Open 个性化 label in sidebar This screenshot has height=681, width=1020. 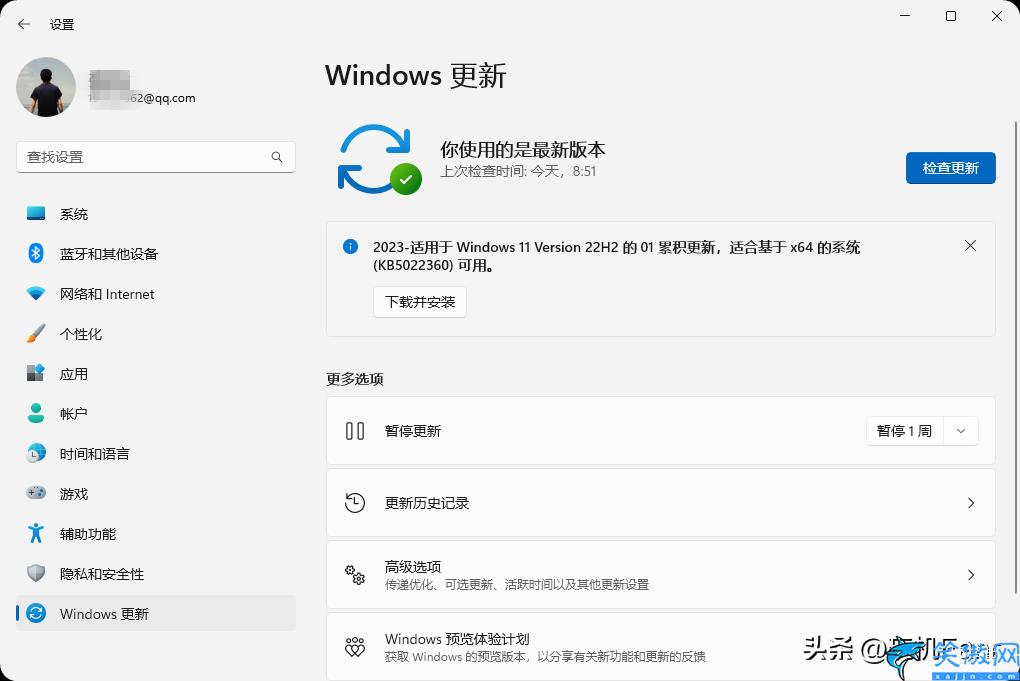coord(81,334)
